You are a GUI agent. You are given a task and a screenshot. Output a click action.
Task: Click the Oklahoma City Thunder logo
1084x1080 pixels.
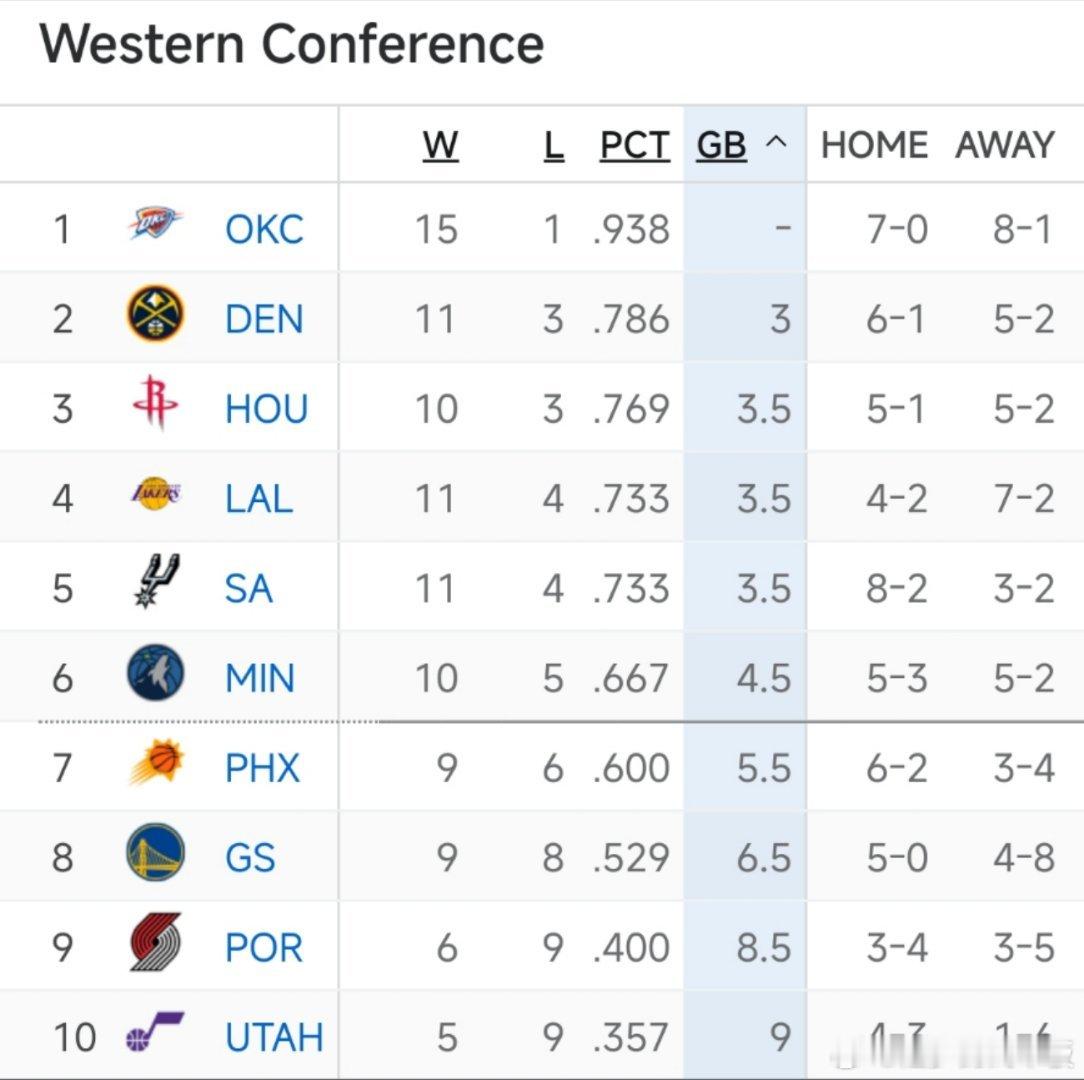[x=155, y=224]
